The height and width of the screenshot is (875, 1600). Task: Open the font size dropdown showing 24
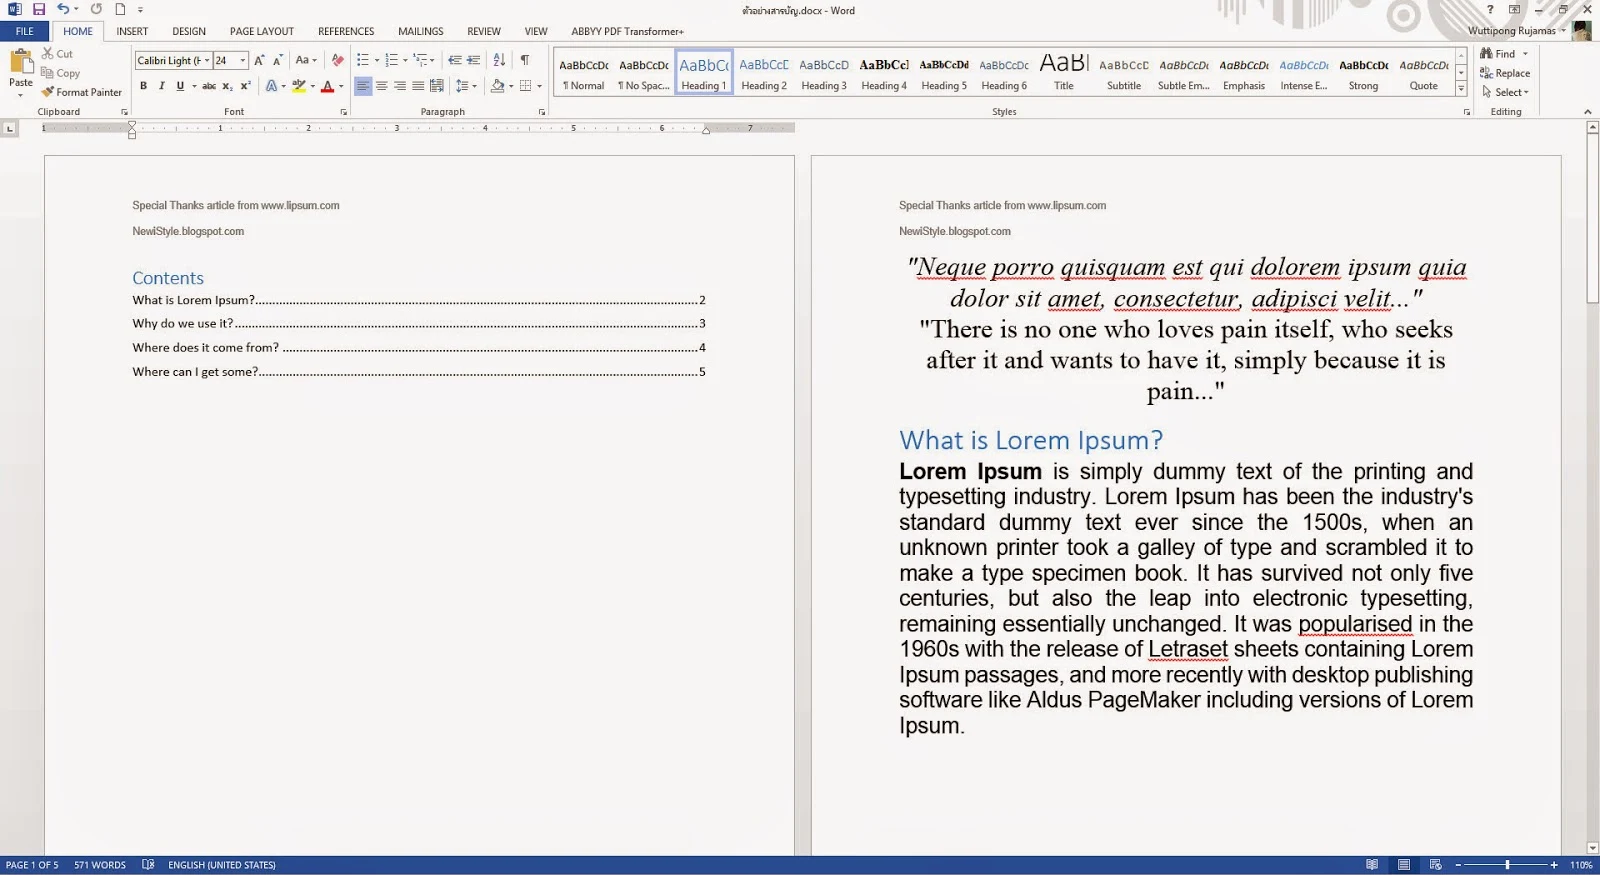click(x=242, y=60)
